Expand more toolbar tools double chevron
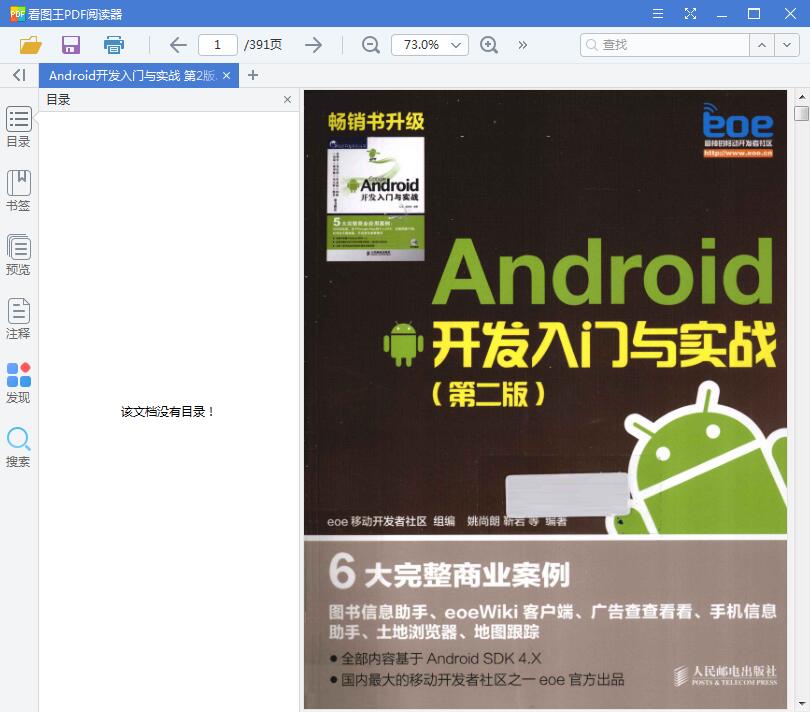The width and height of the screenshot is (810, 712). [x=523, y=45]
